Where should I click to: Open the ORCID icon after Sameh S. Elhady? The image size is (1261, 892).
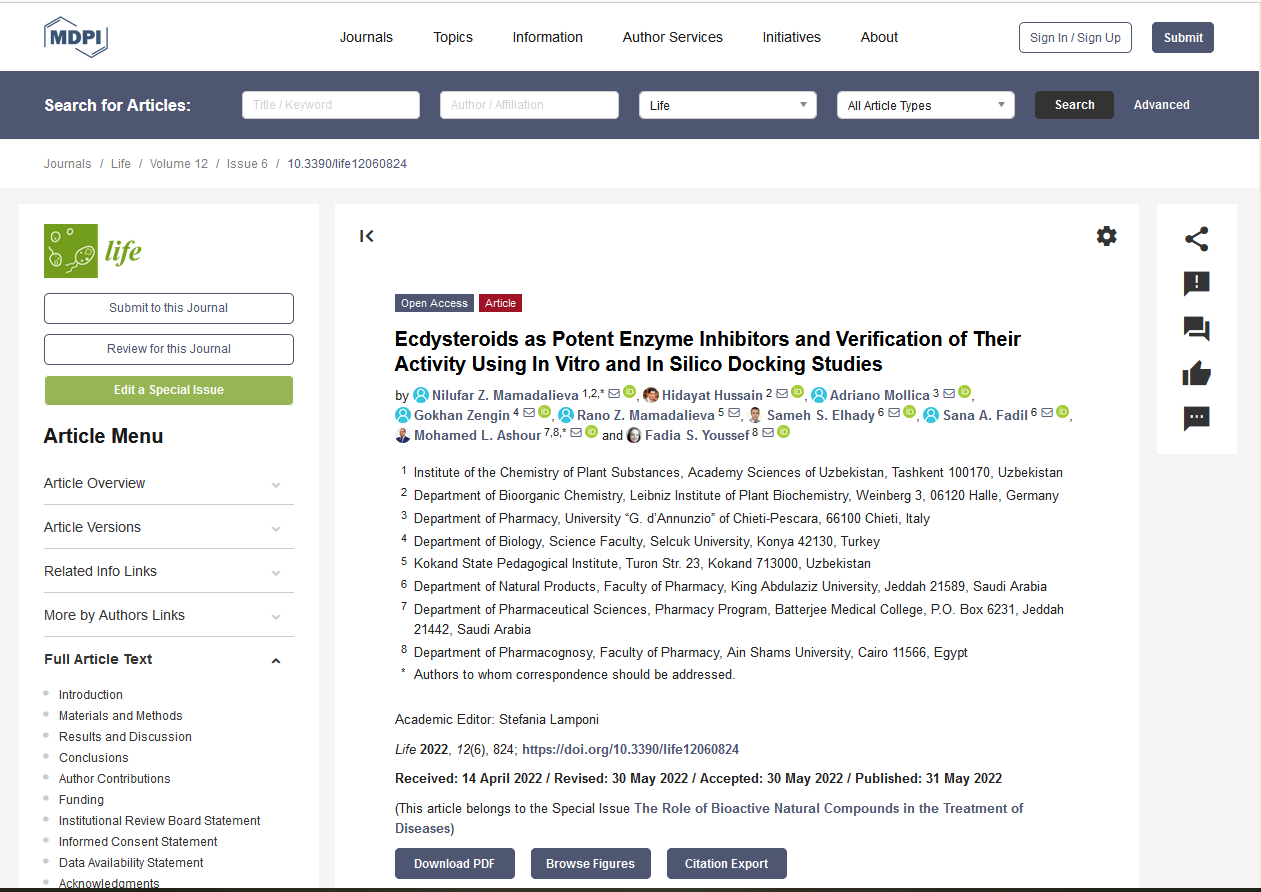coord(909,412)
